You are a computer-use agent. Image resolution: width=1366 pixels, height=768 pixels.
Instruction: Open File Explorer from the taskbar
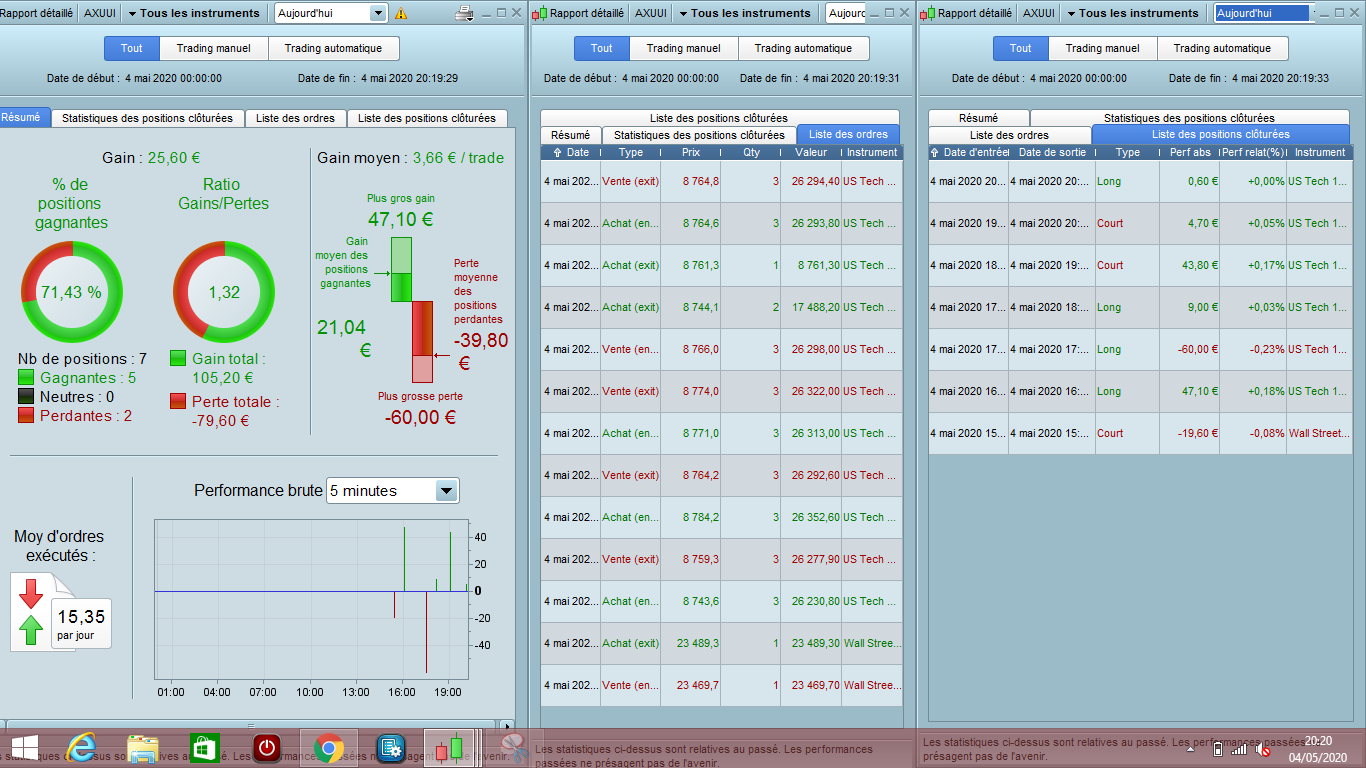(142, 748)
